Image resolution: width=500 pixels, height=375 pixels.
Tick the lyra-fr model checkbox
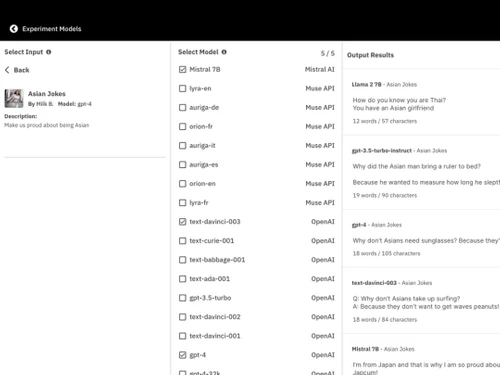183,202
